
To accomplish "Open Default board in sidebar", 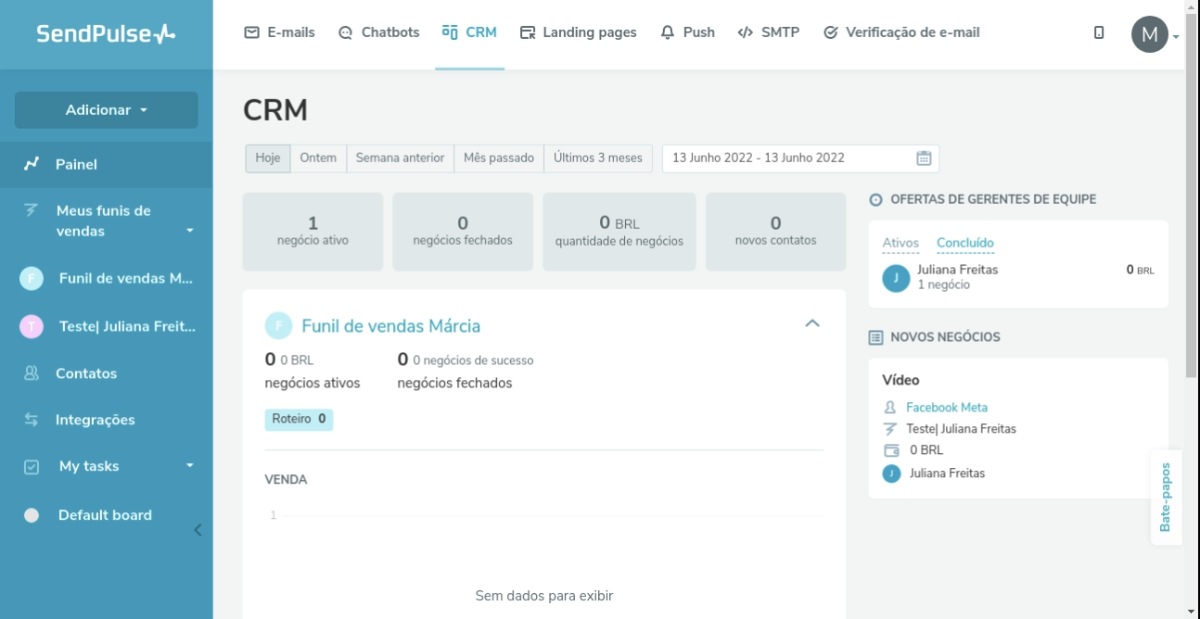I will (106, 515).
